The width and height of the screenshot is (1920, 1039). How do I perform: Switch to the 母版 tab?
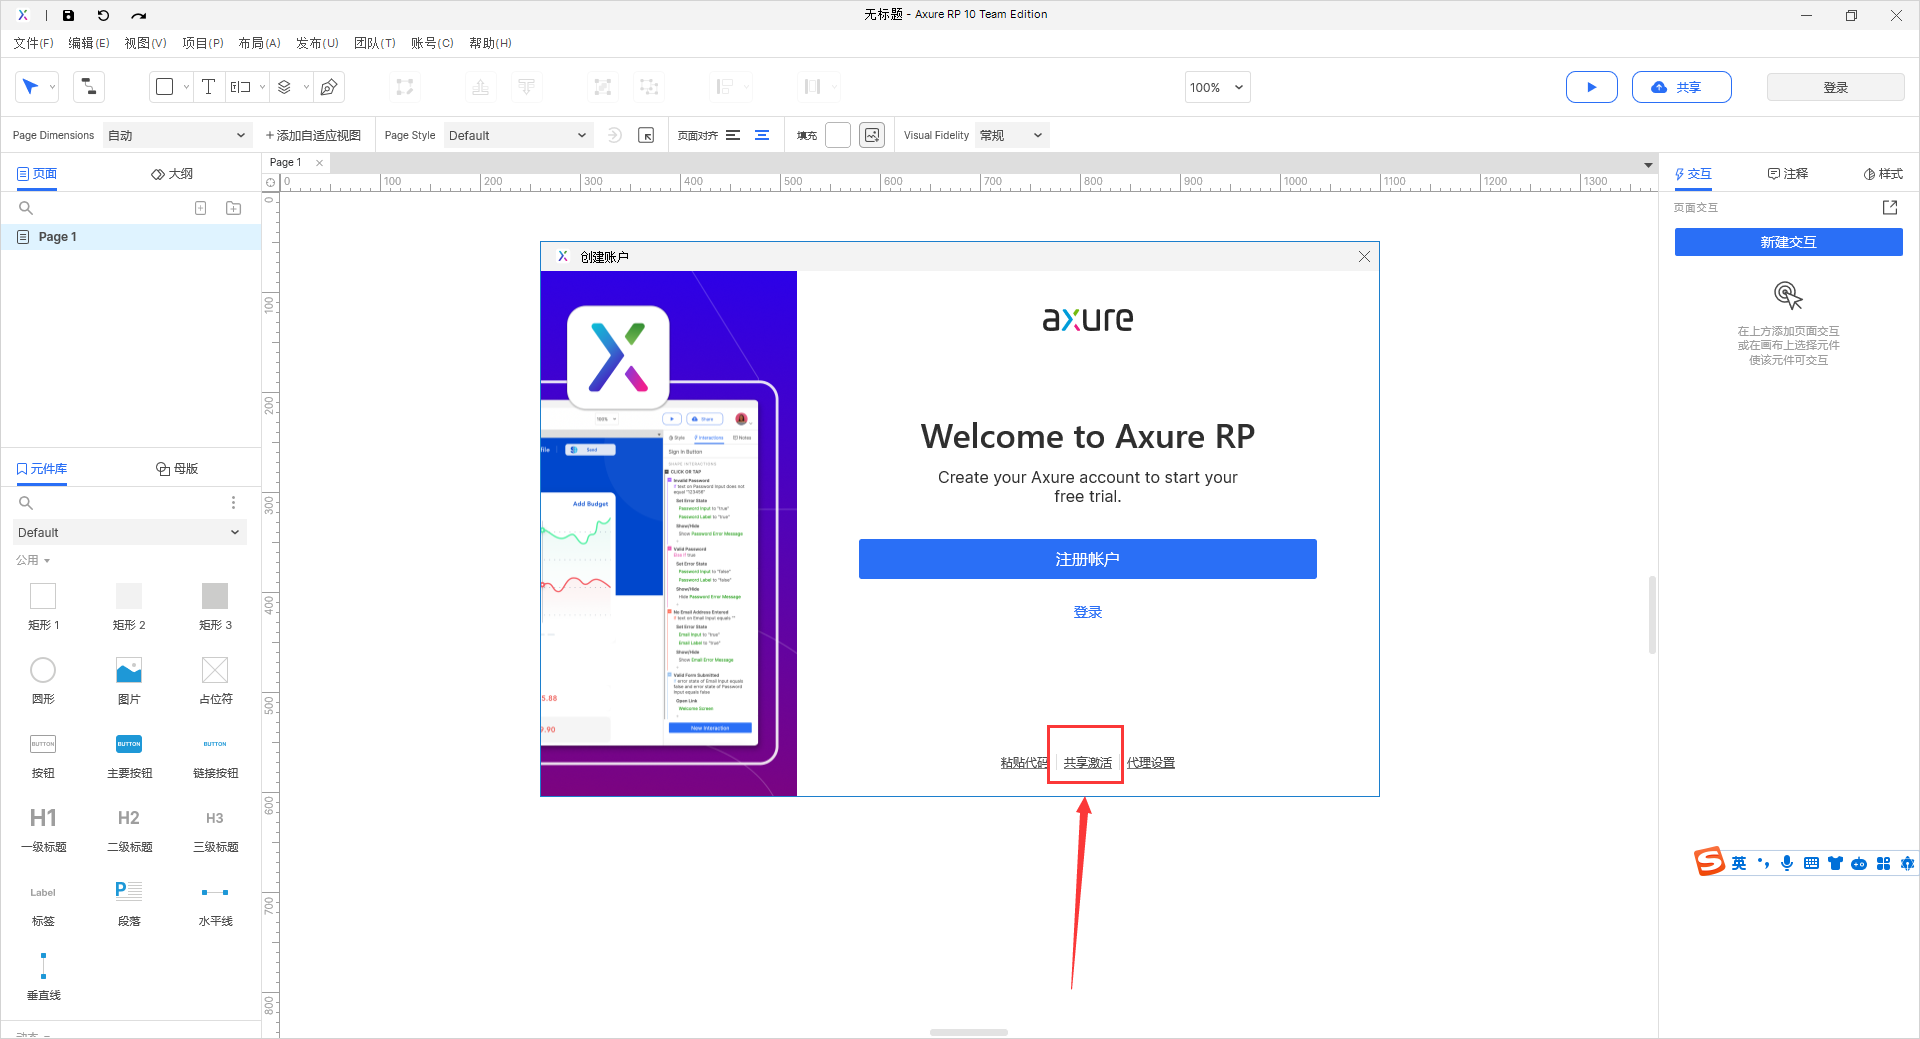pos(177,468)
